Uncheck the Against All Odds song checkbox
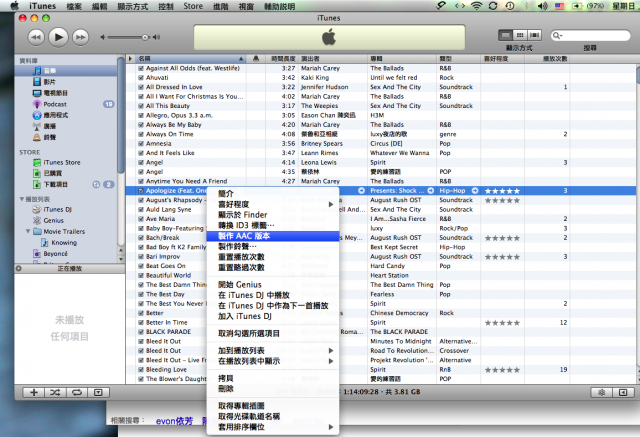Viewport: 640px width, 437px height. pyautogui.click(x=141, y=68)
